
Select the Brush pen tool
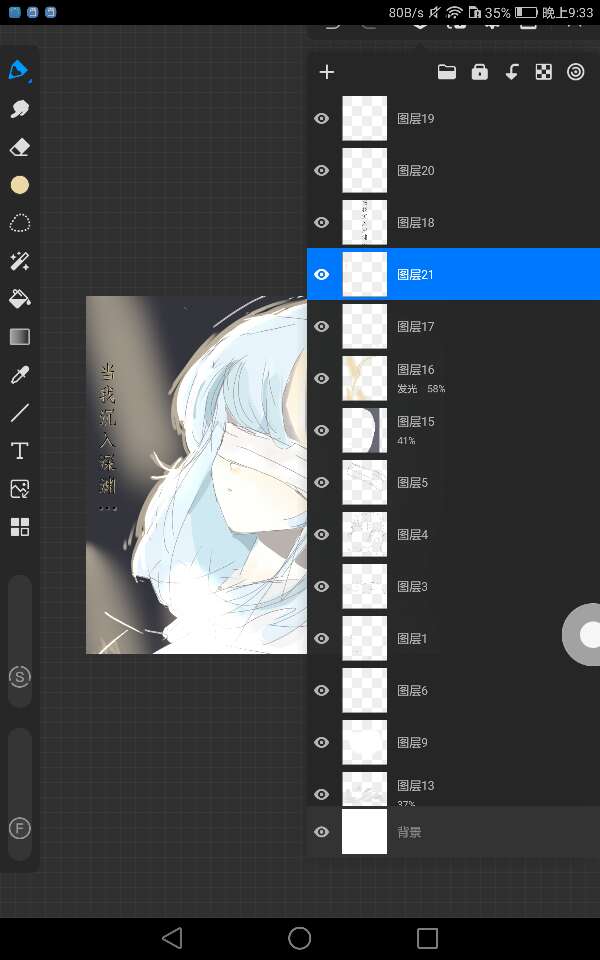pos(19,71)
